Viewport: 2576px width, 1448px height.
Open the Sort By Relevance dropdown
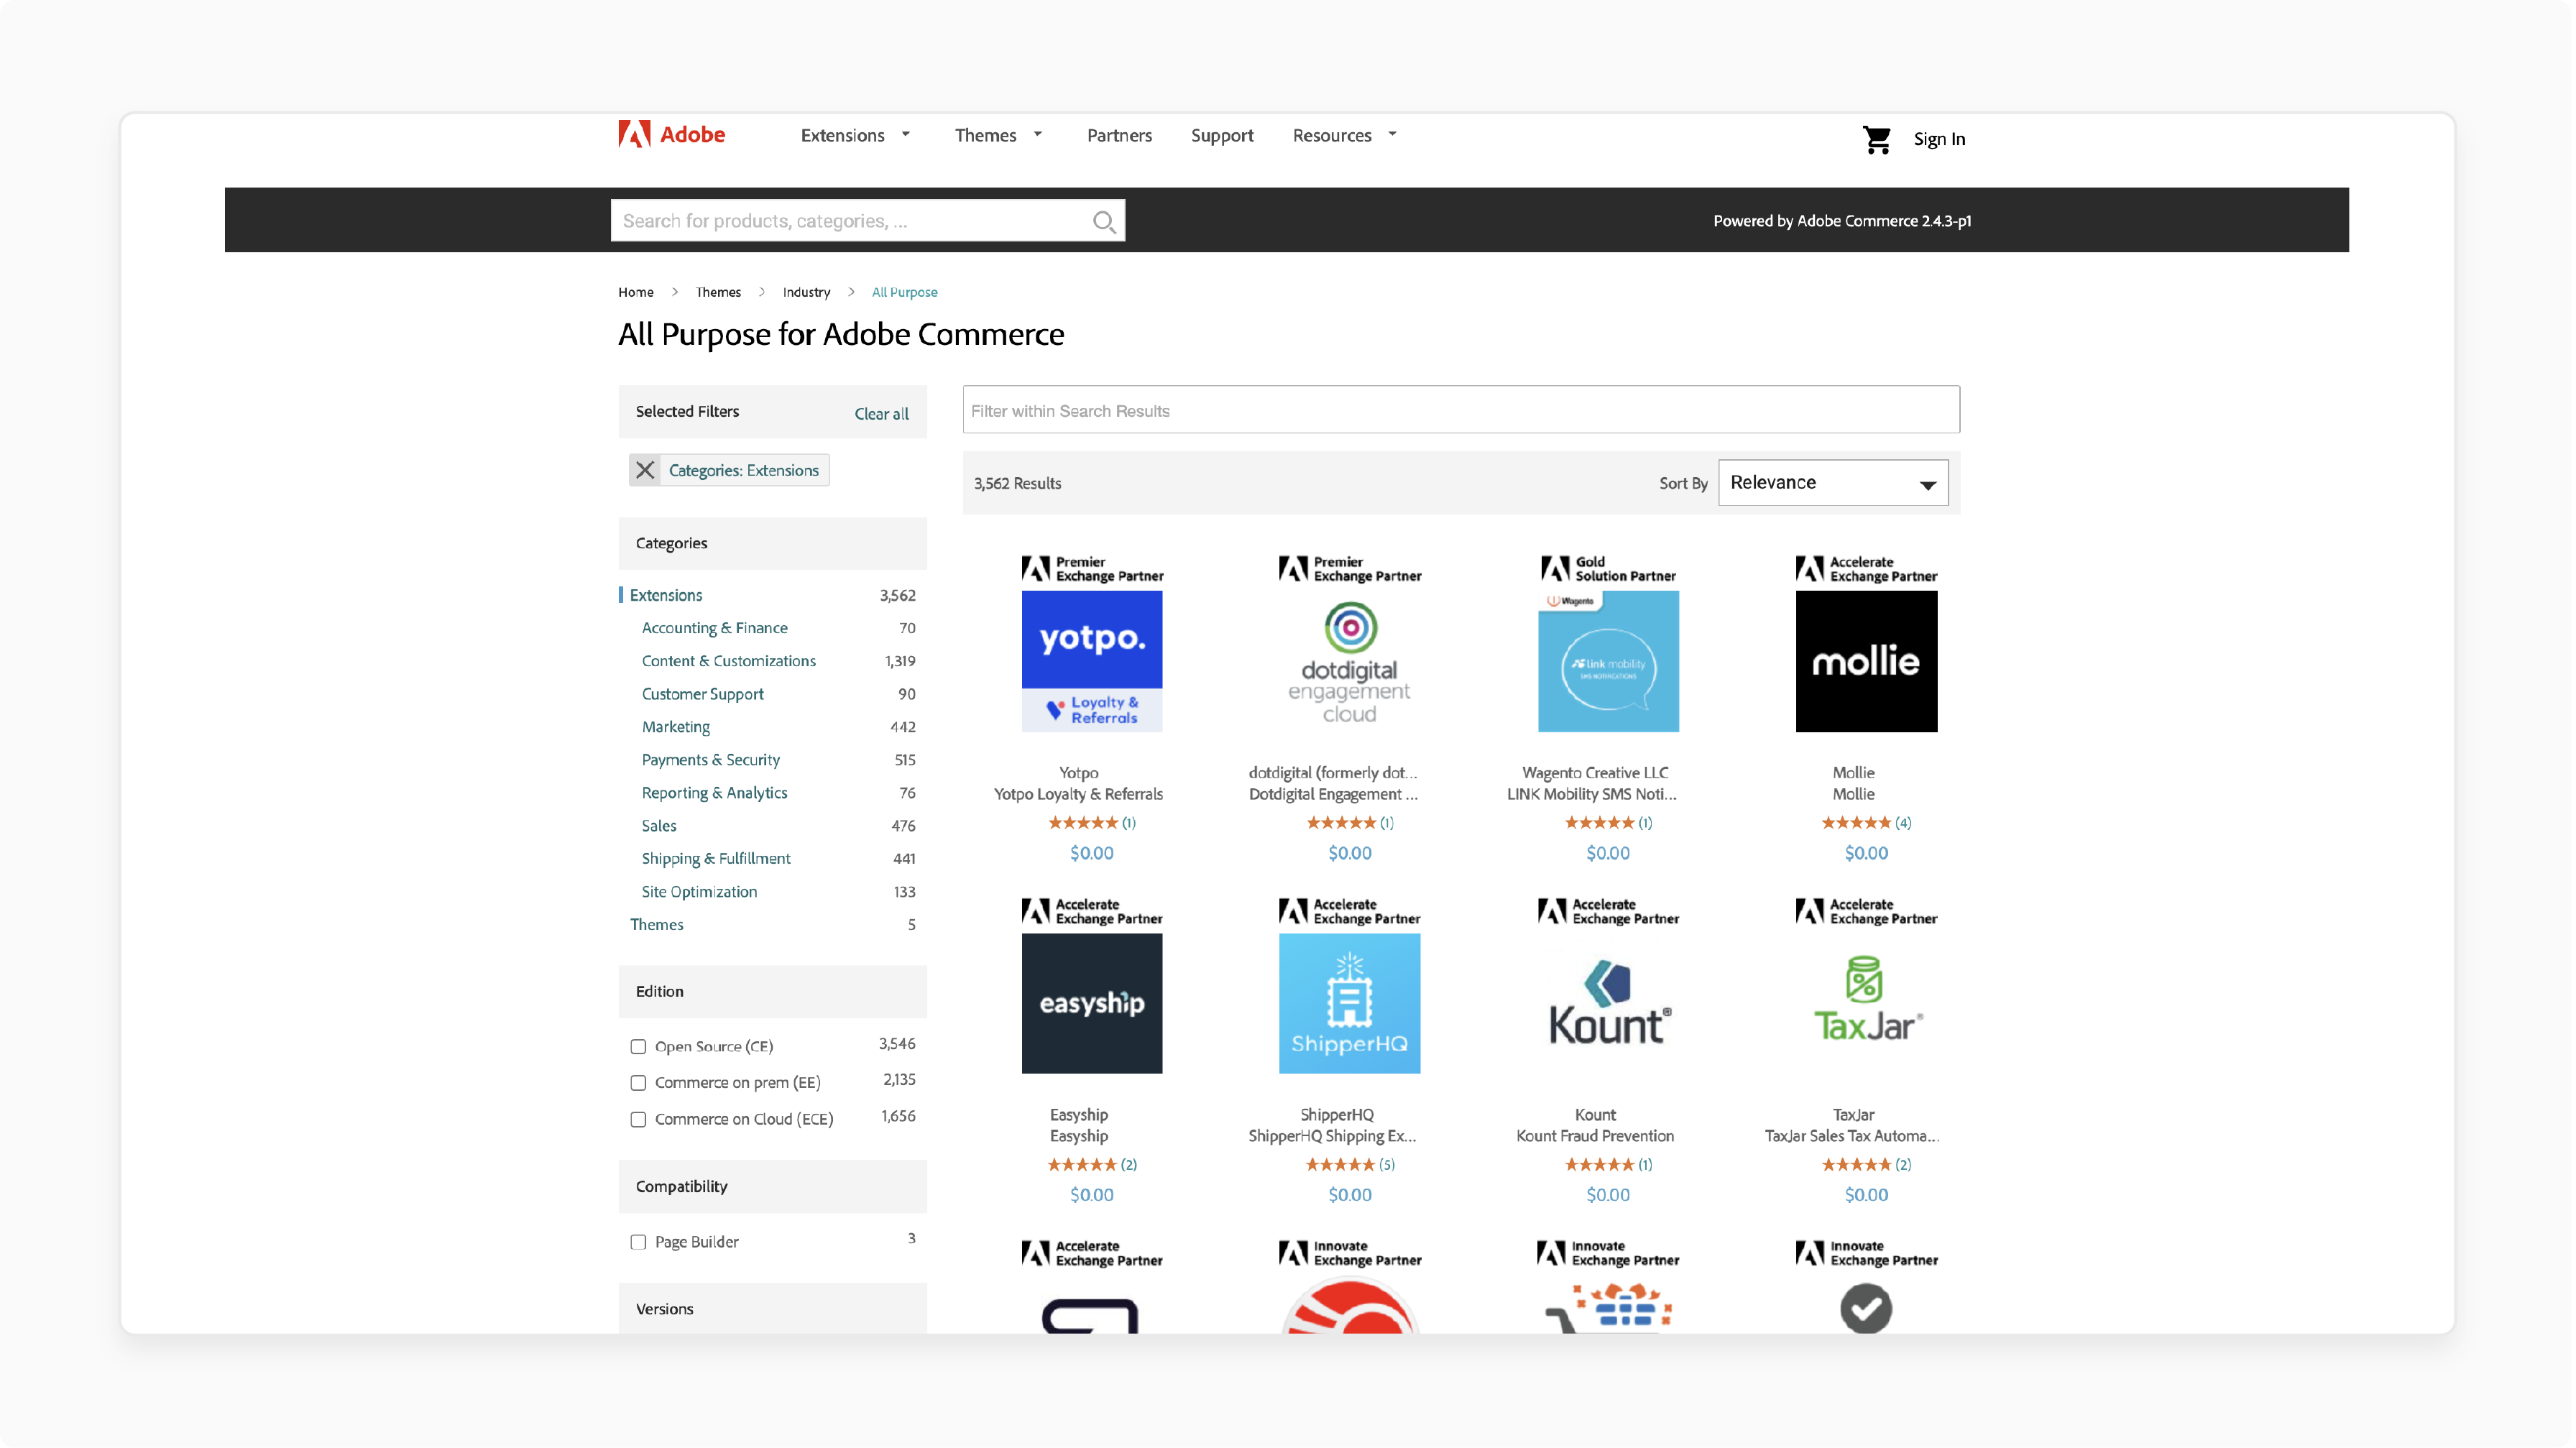click(1832, 482)
